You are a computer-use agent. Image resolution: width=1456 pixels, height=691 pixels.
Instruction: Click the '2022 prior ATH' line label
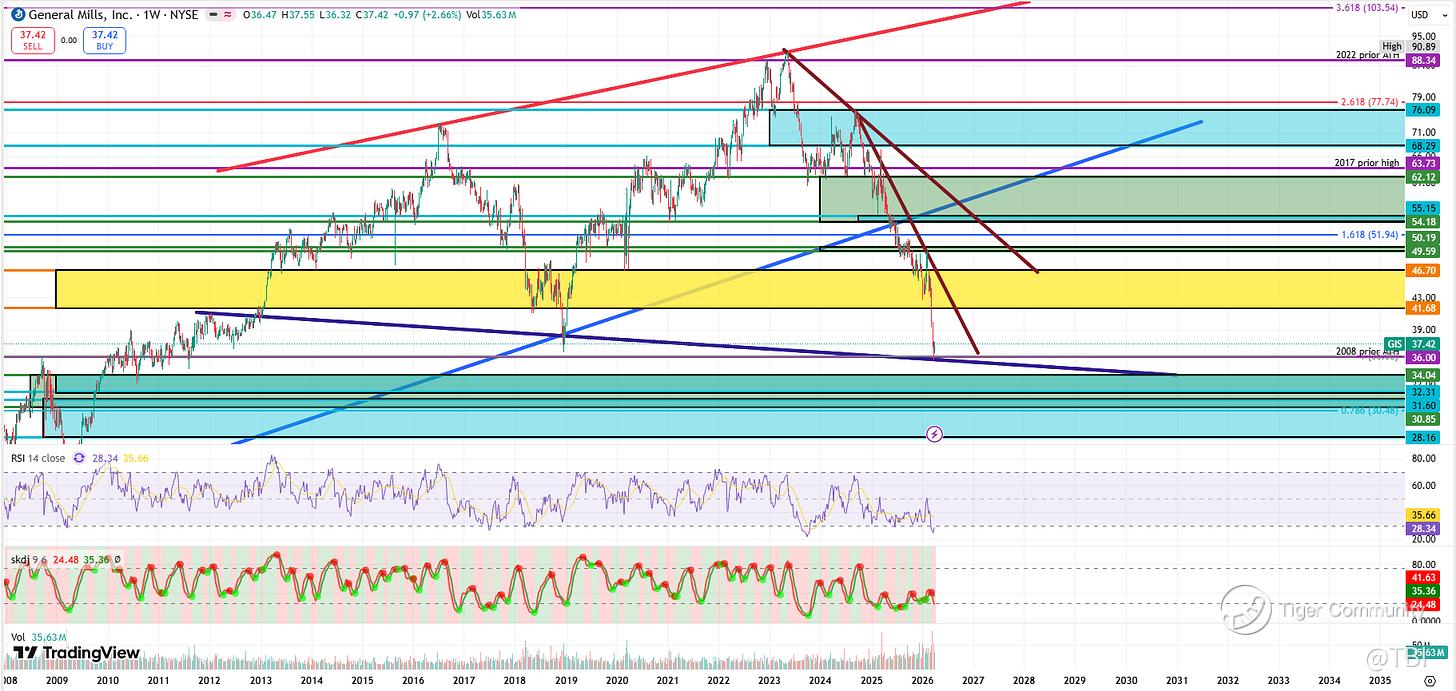1367,55
